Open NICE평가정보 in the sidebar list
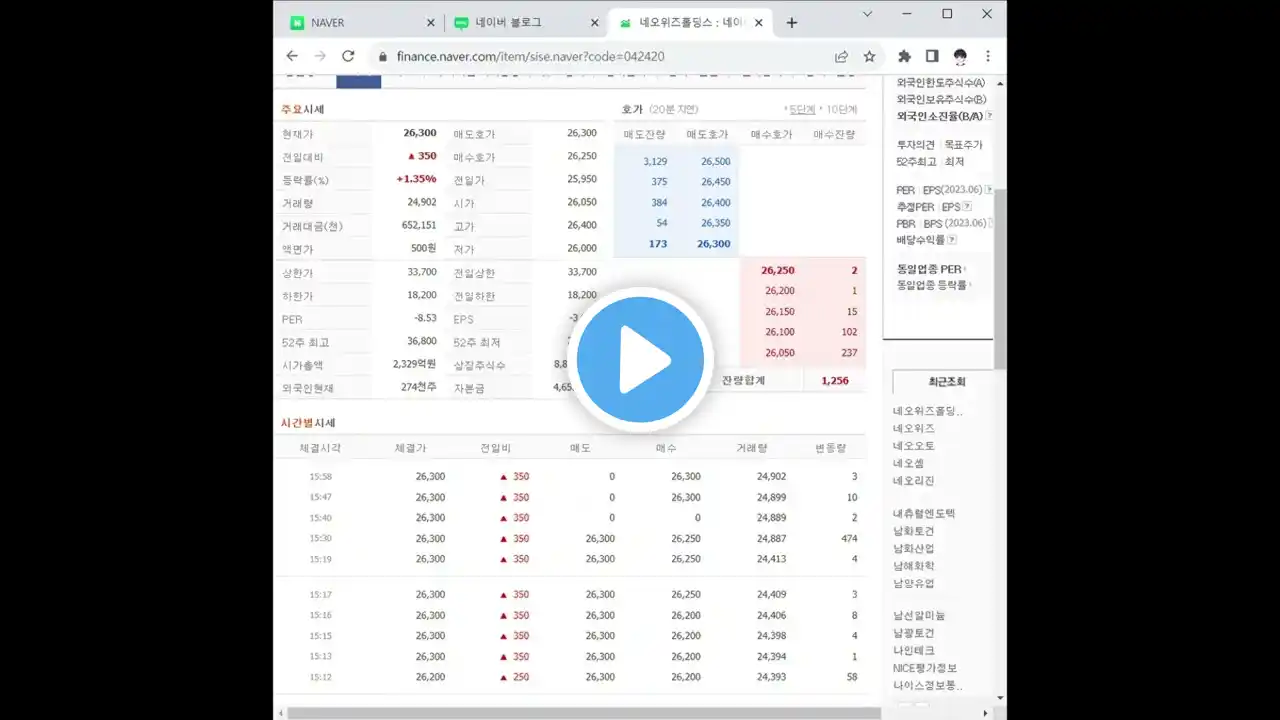The height and width of the screenshot is (720, 1280). click(x=924, y=668)
